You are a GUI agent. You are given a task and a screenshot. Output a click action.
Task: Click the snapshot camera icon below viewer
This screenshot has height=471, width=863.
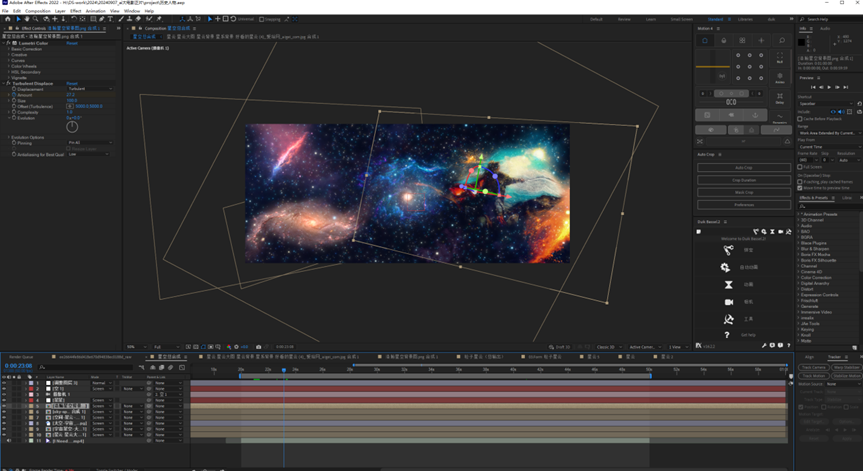258,347
